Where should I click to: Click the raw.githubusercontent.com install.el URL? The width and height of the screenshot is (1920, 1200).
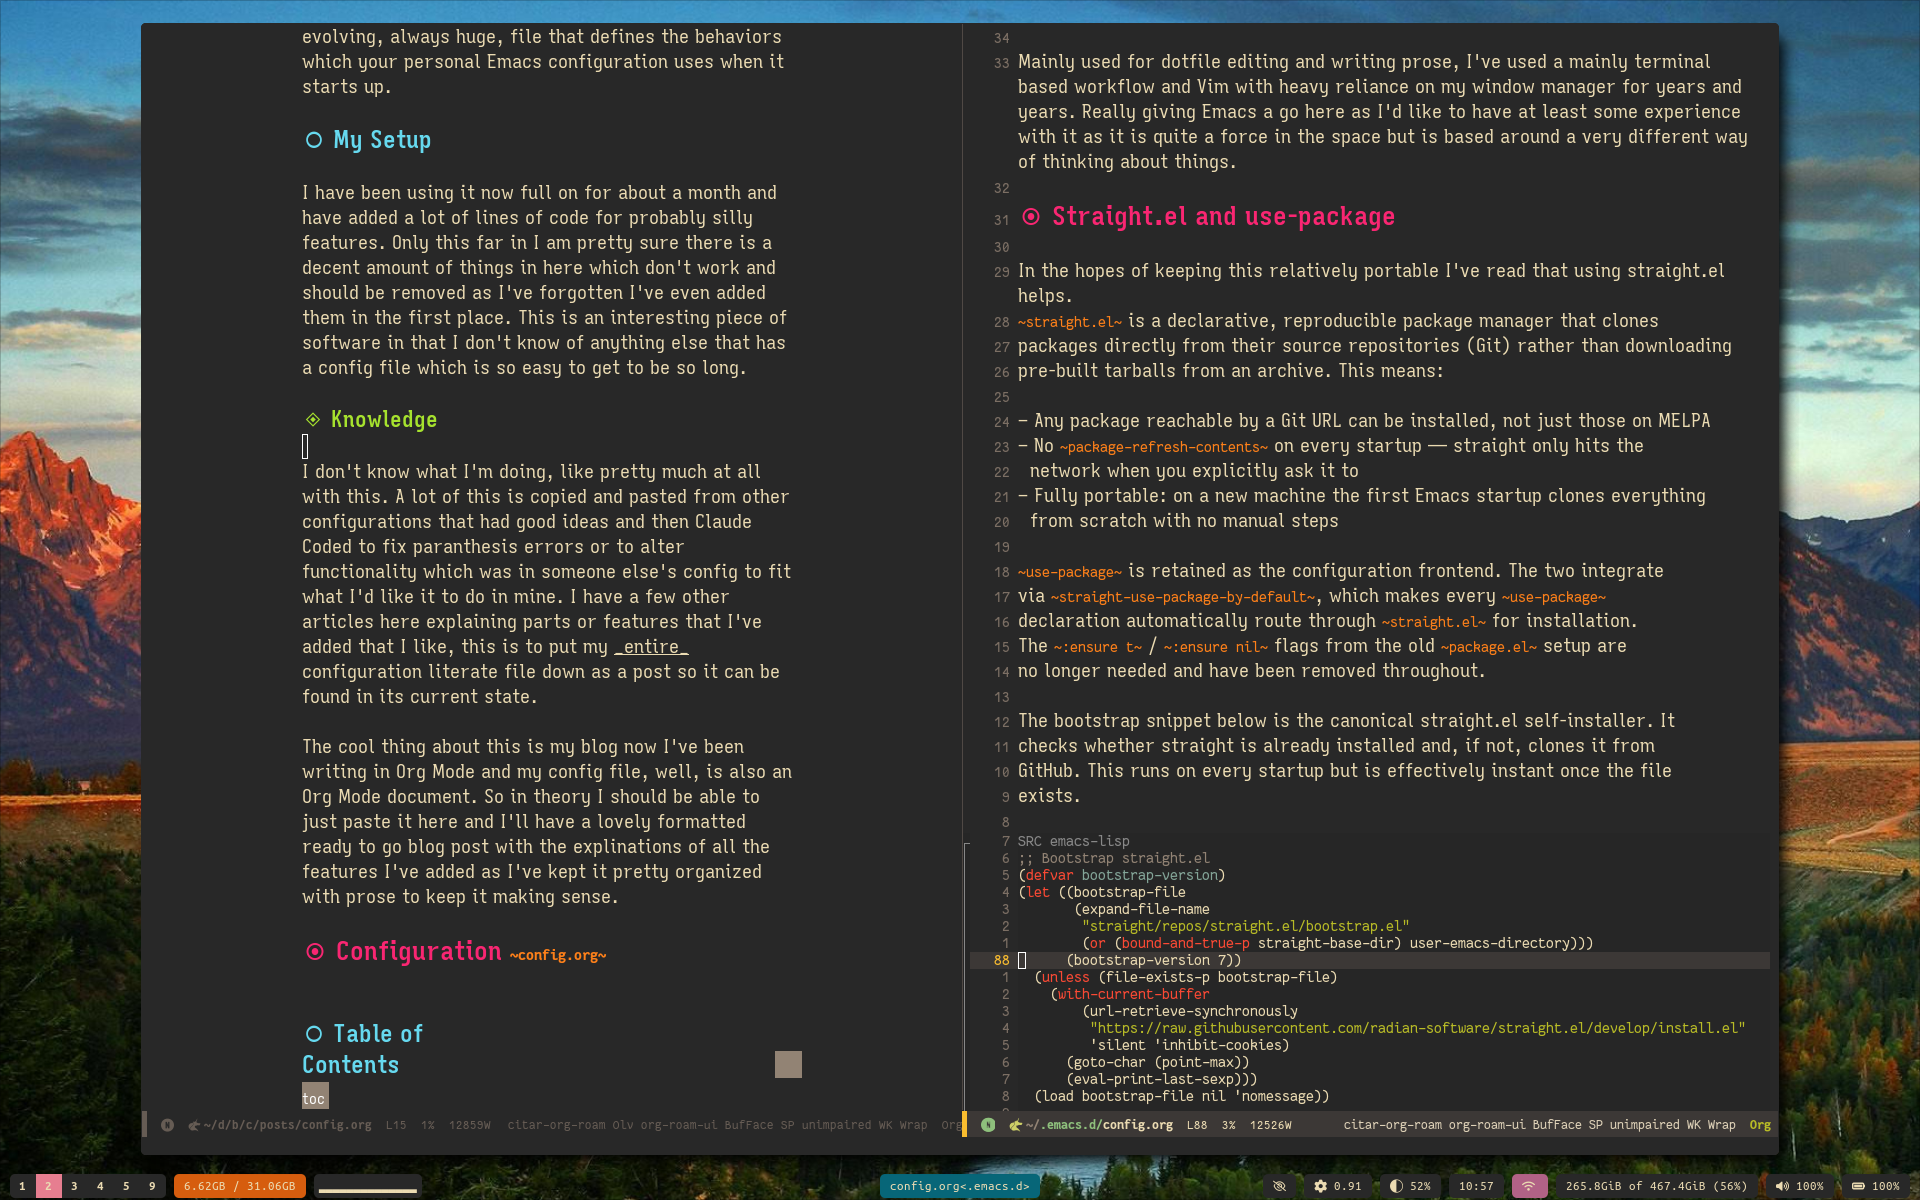point(1417,1028)
